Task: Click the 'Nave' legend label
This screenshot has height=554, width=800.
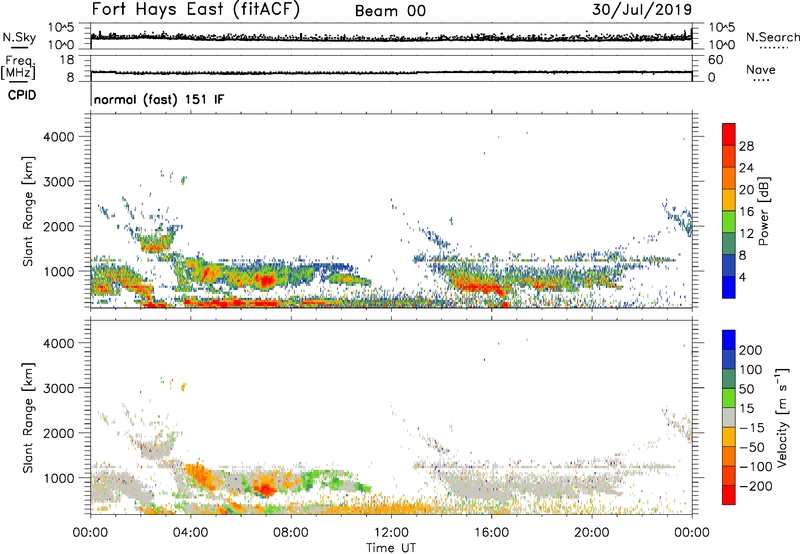Action: [x=761, y=69]
